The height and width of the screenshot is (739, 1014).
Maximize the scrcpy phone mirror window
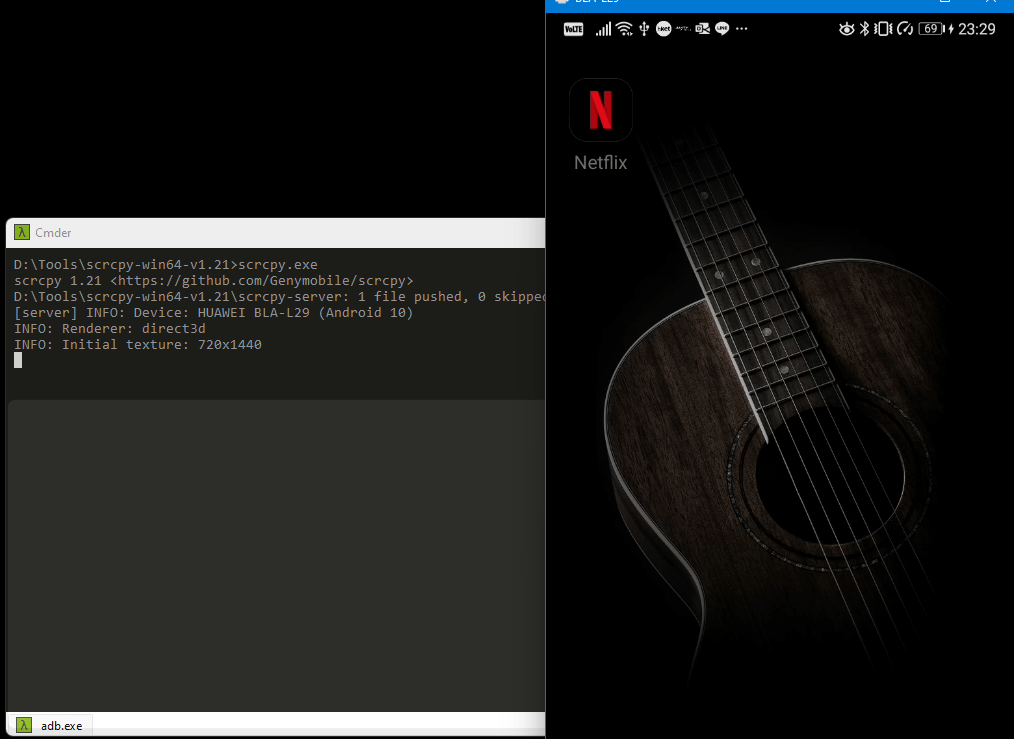(x=945, y=2)
